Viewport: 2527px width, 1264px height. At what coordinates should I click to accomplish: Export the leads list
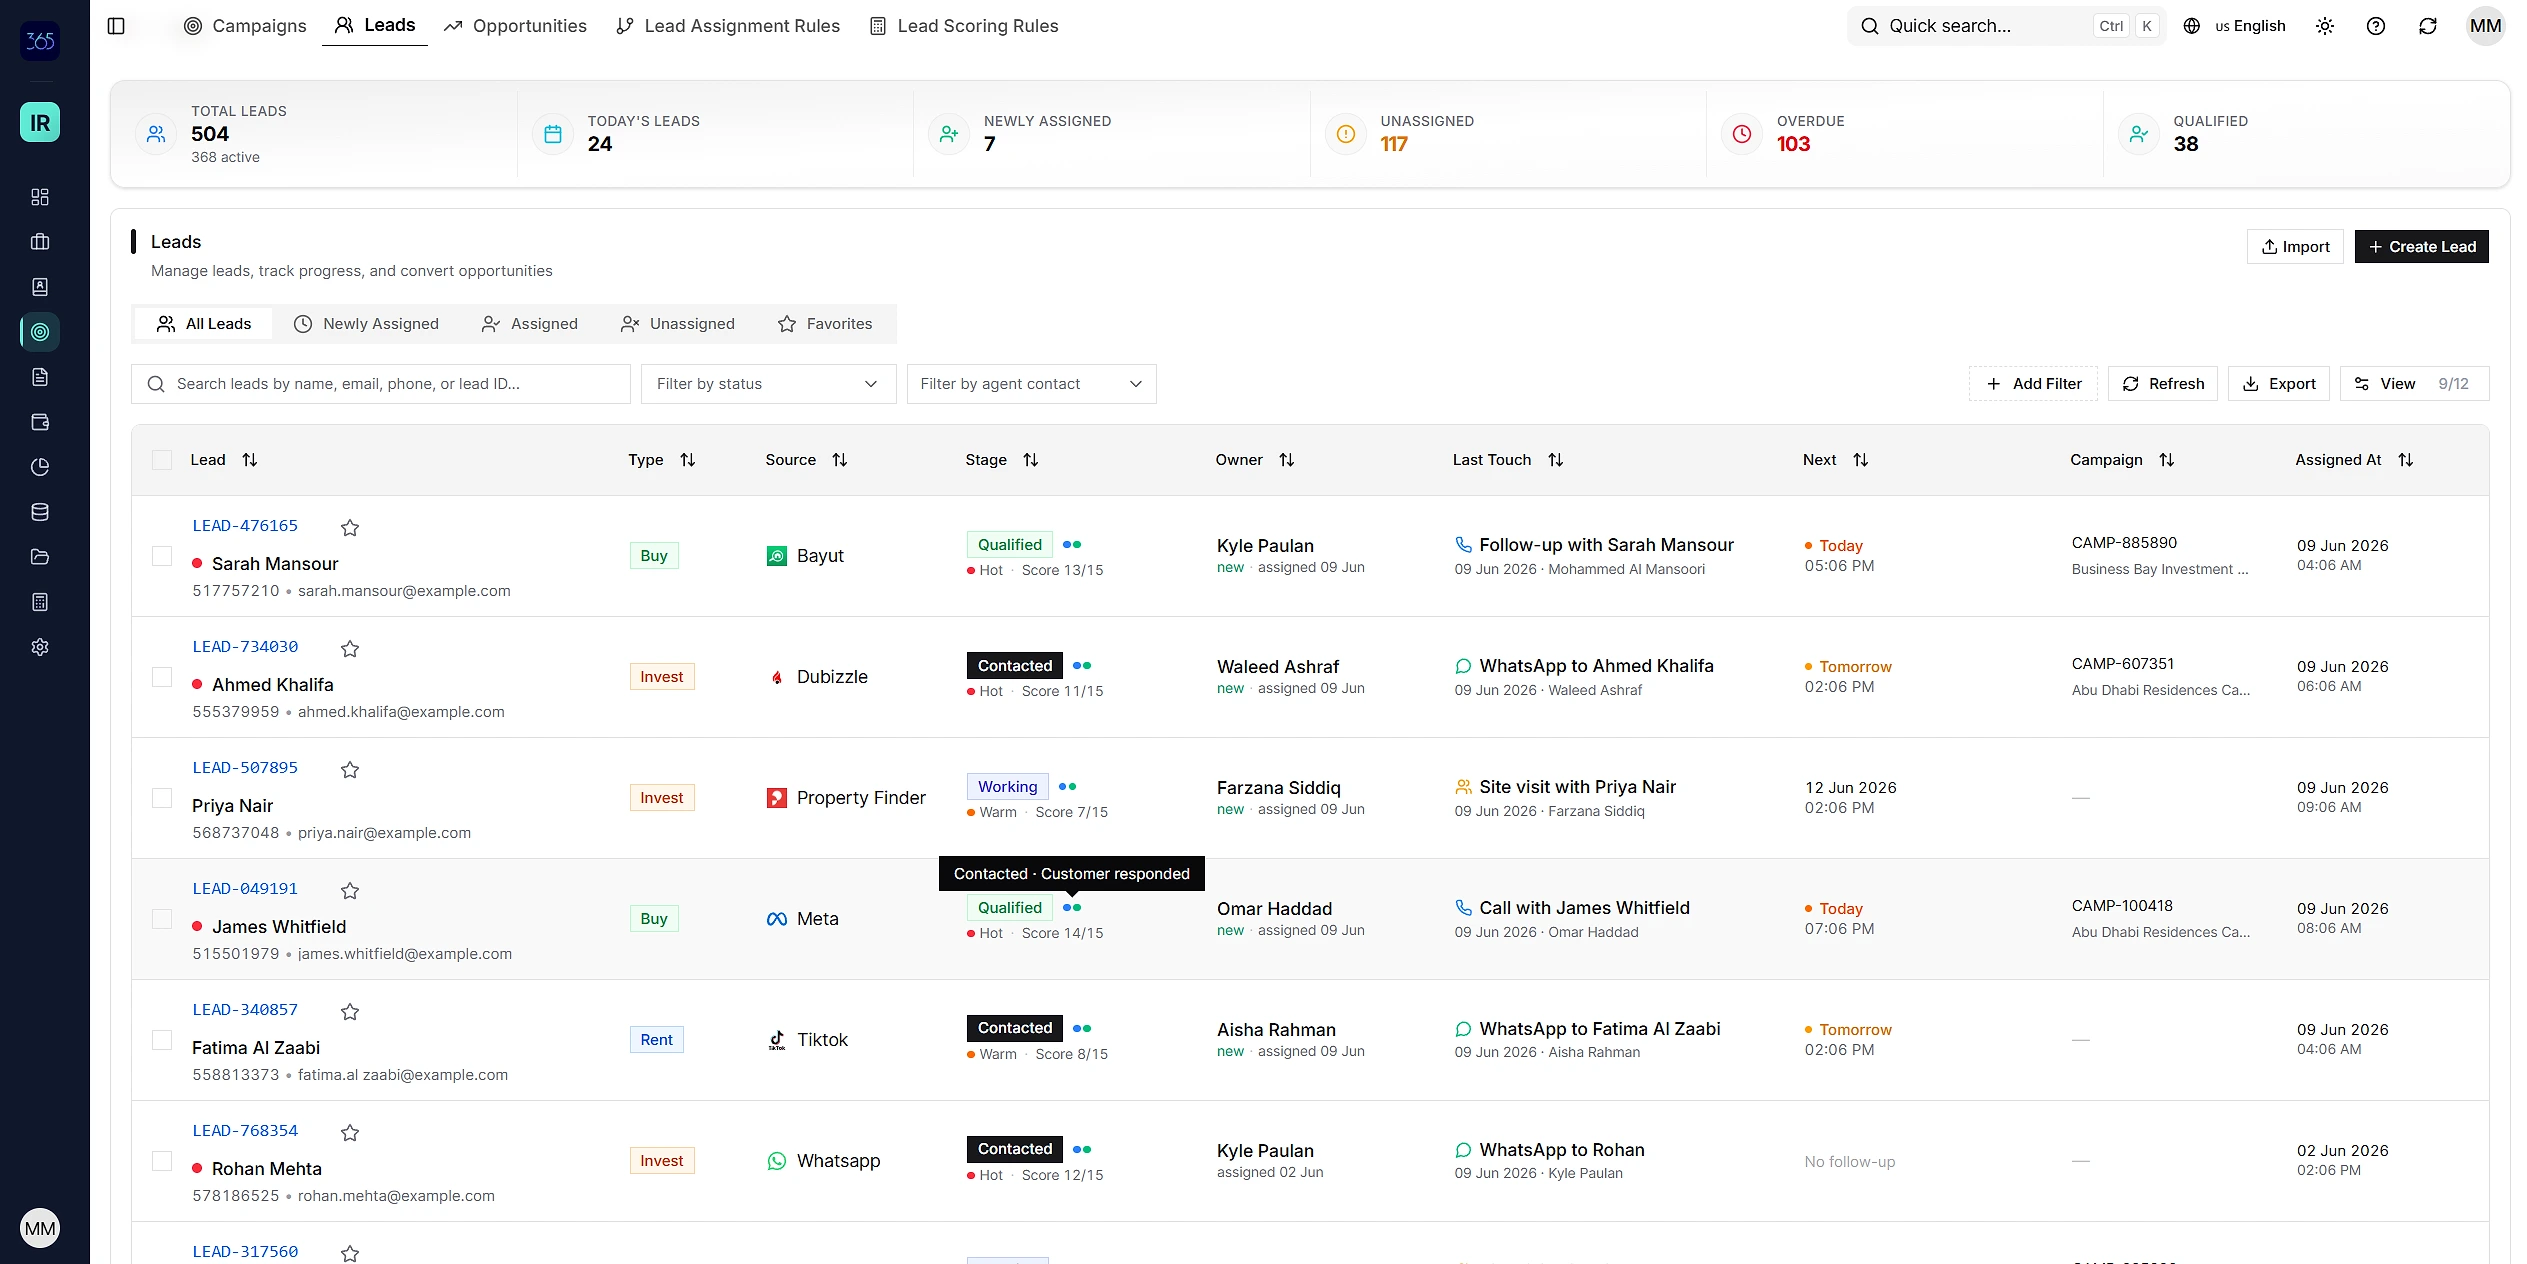(x=2279, y=384)
